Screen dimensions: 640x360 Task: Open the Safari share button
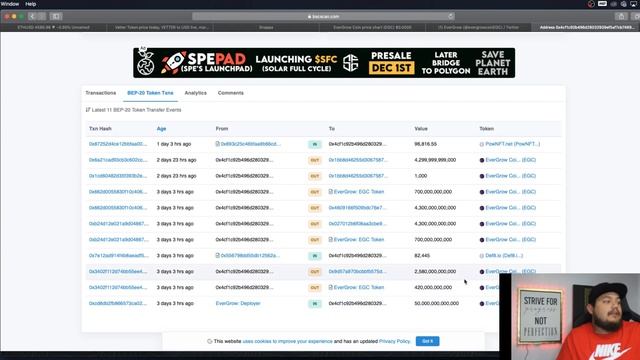pos(621,16)
